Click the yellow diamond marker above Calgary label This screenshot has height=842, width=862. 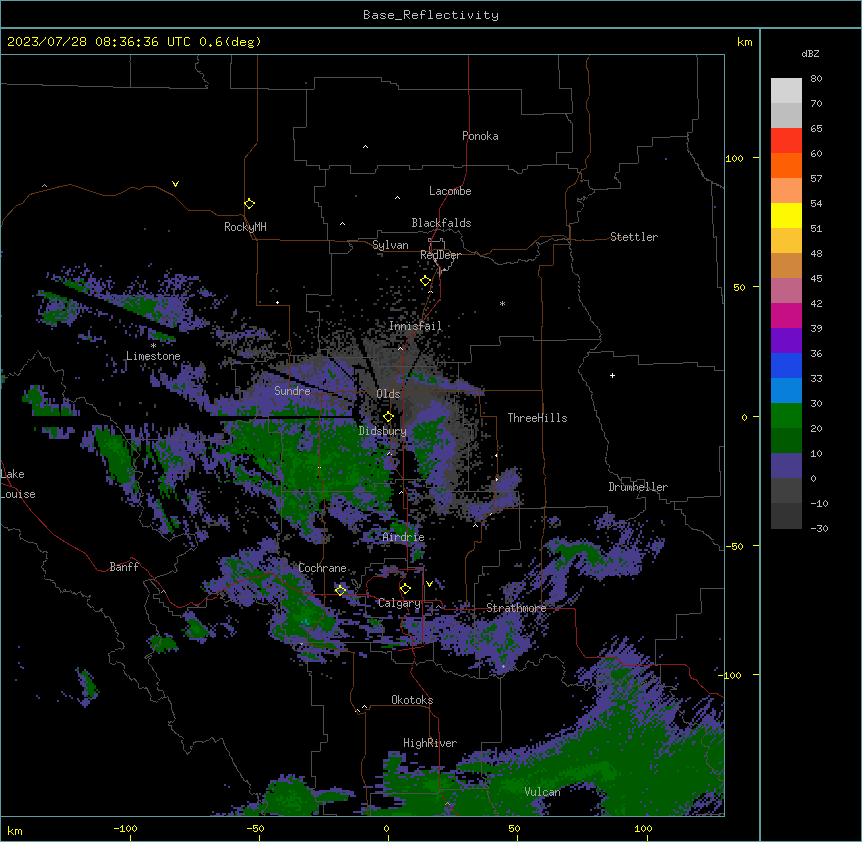[x=405, y=589]
